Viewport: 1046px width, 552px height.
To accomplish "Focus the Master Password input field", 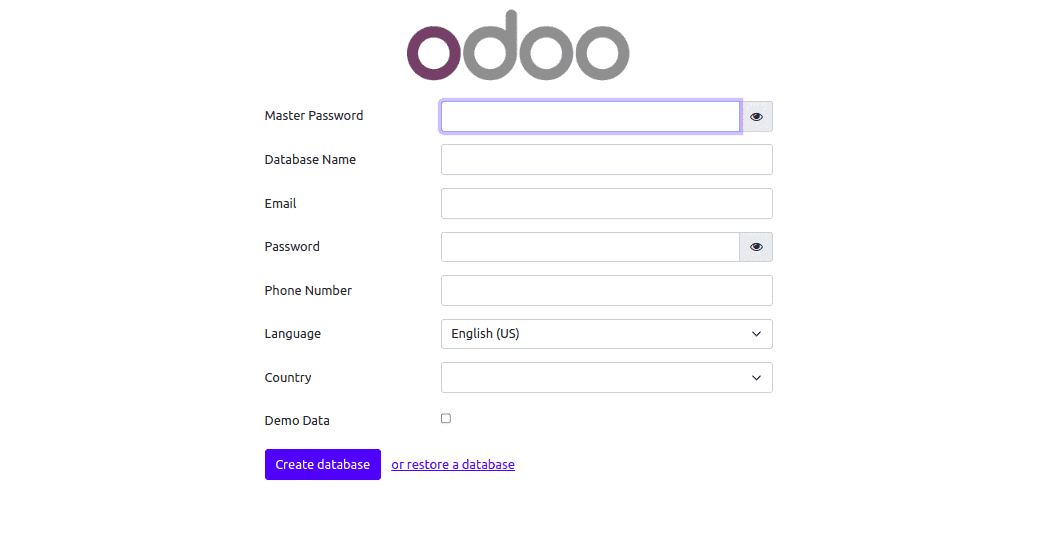I will pyautogui.click(x=590, y=117).
